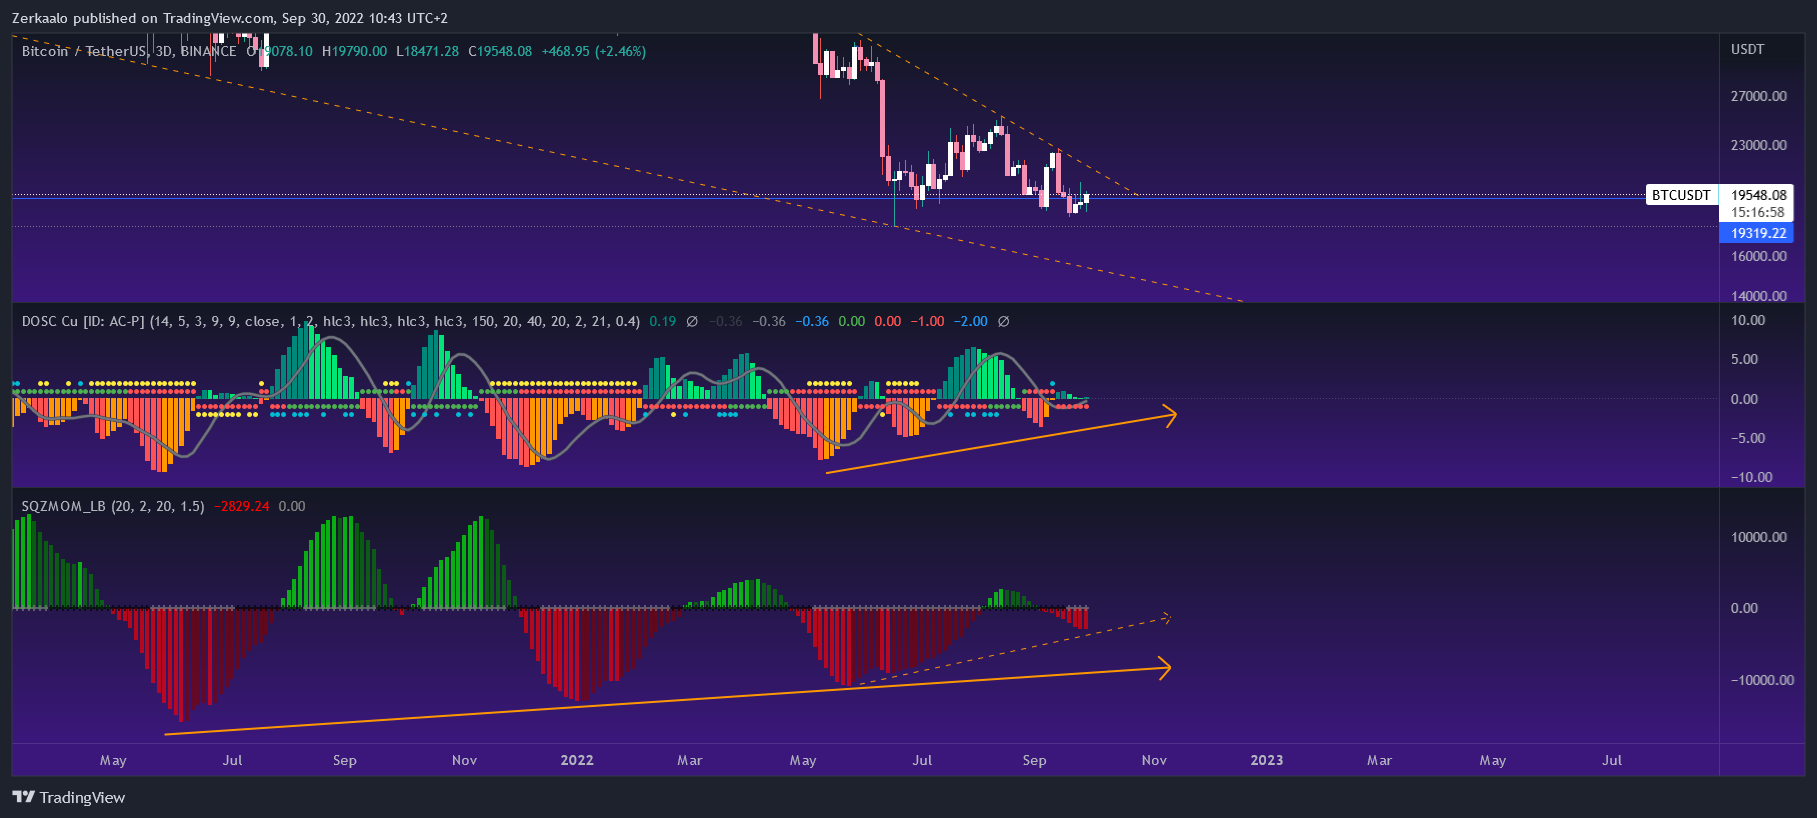Viewport: 1817px width, 818px height.
Task: Click the 2022 label on the time axis
Action: 577,760
